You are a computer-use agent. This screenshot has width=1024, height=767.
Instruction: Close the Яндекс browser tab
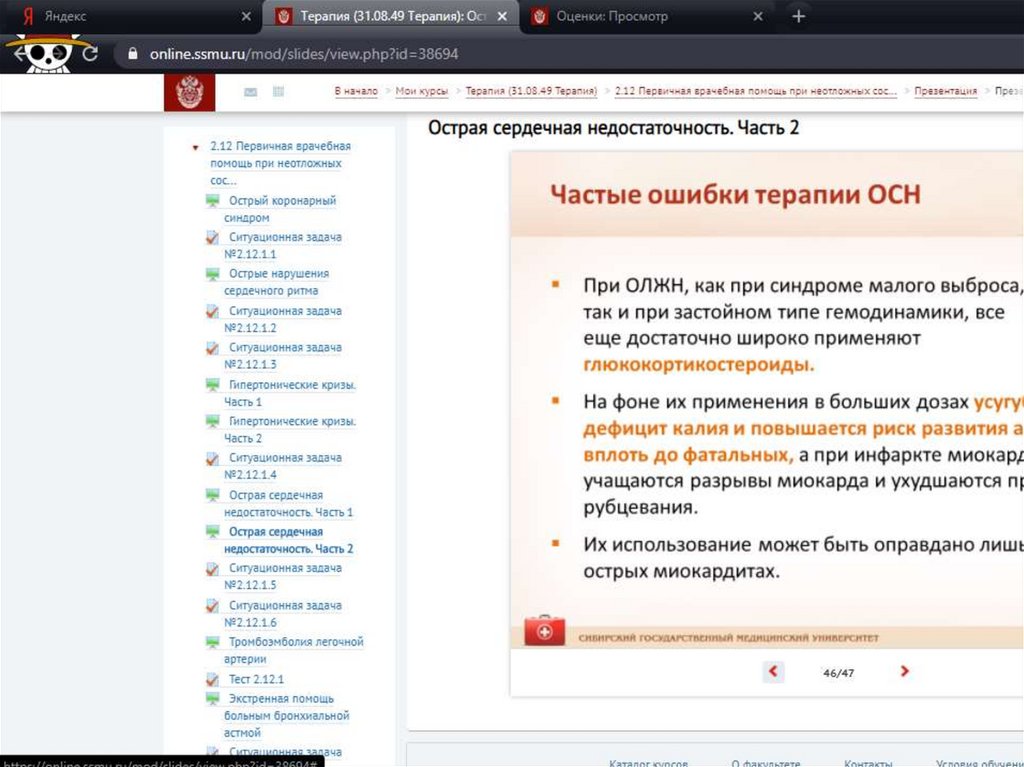coord(246,16)
